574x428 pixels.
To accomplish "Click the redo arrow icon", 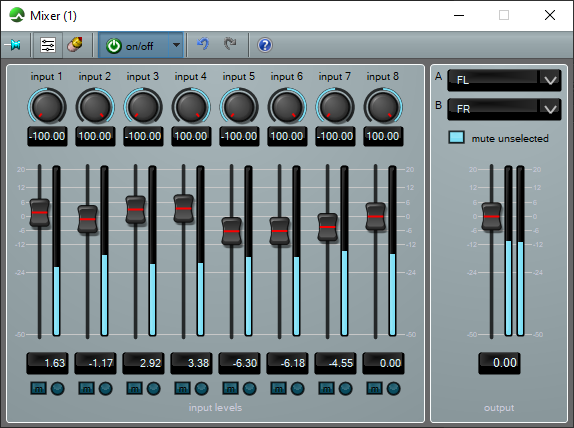I will tap(230, 44).
